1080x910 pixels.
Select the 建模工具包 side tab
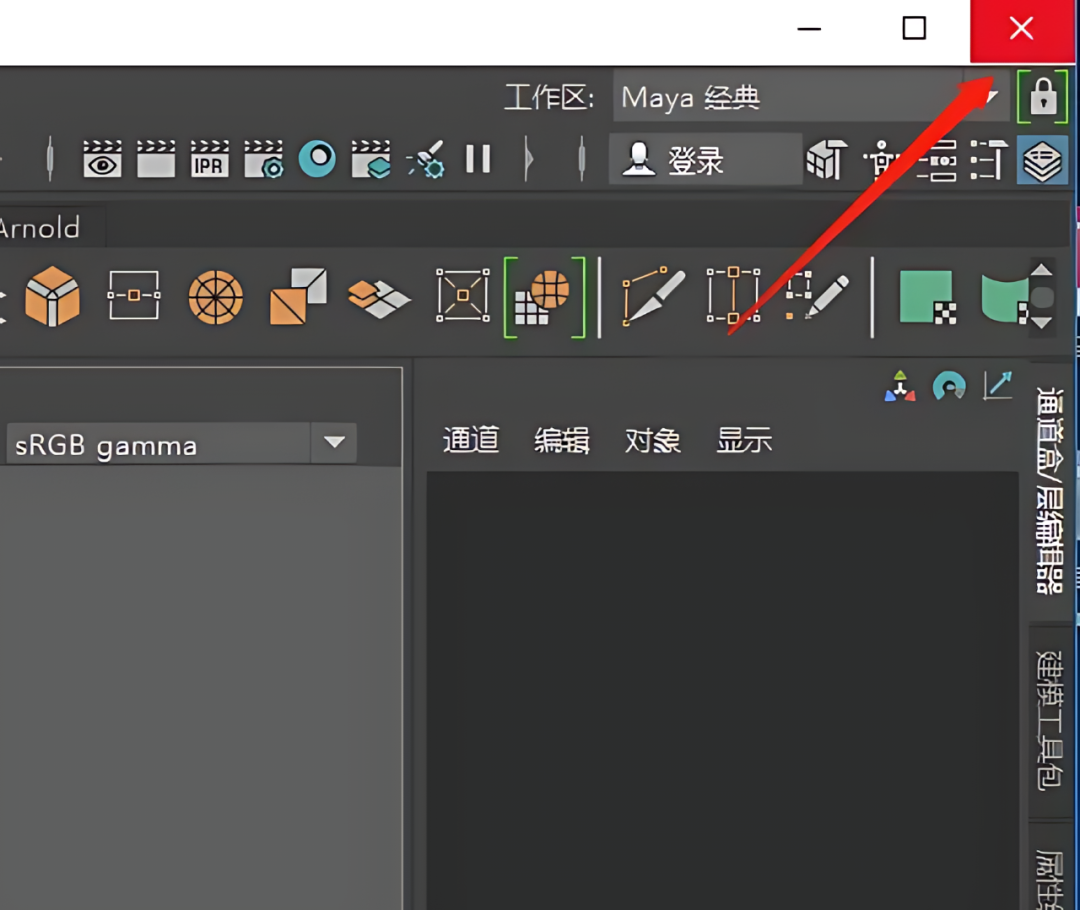point(1048,720)
